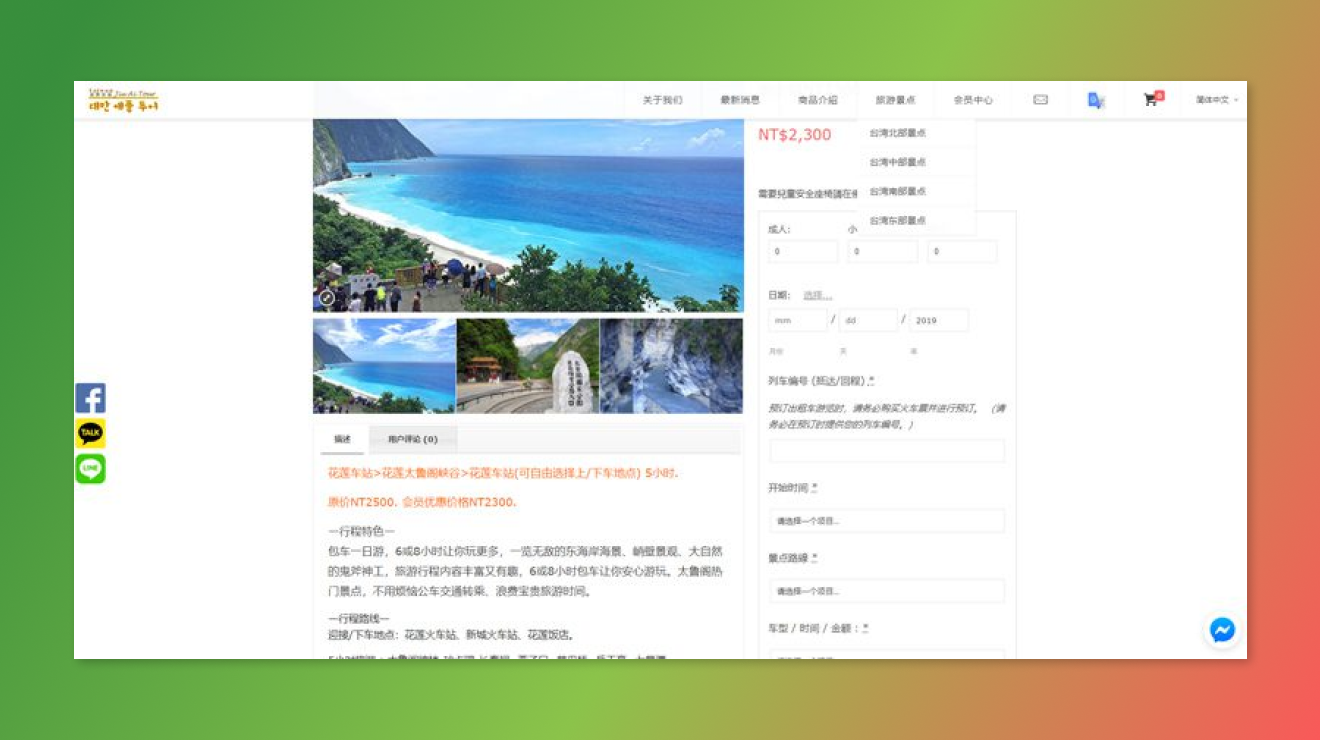The height and width of the screenshot is (740, 1320).
Task: Open the KakaoTalk chat icon
Action: coord(90,433)
